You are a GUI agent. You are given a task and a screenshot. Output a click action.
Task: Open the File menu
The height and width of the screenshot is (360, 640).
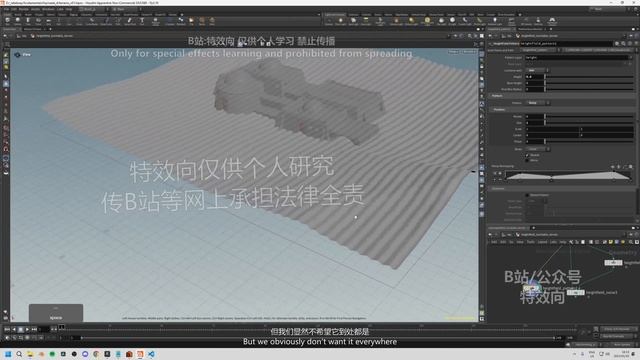[7, 9]
